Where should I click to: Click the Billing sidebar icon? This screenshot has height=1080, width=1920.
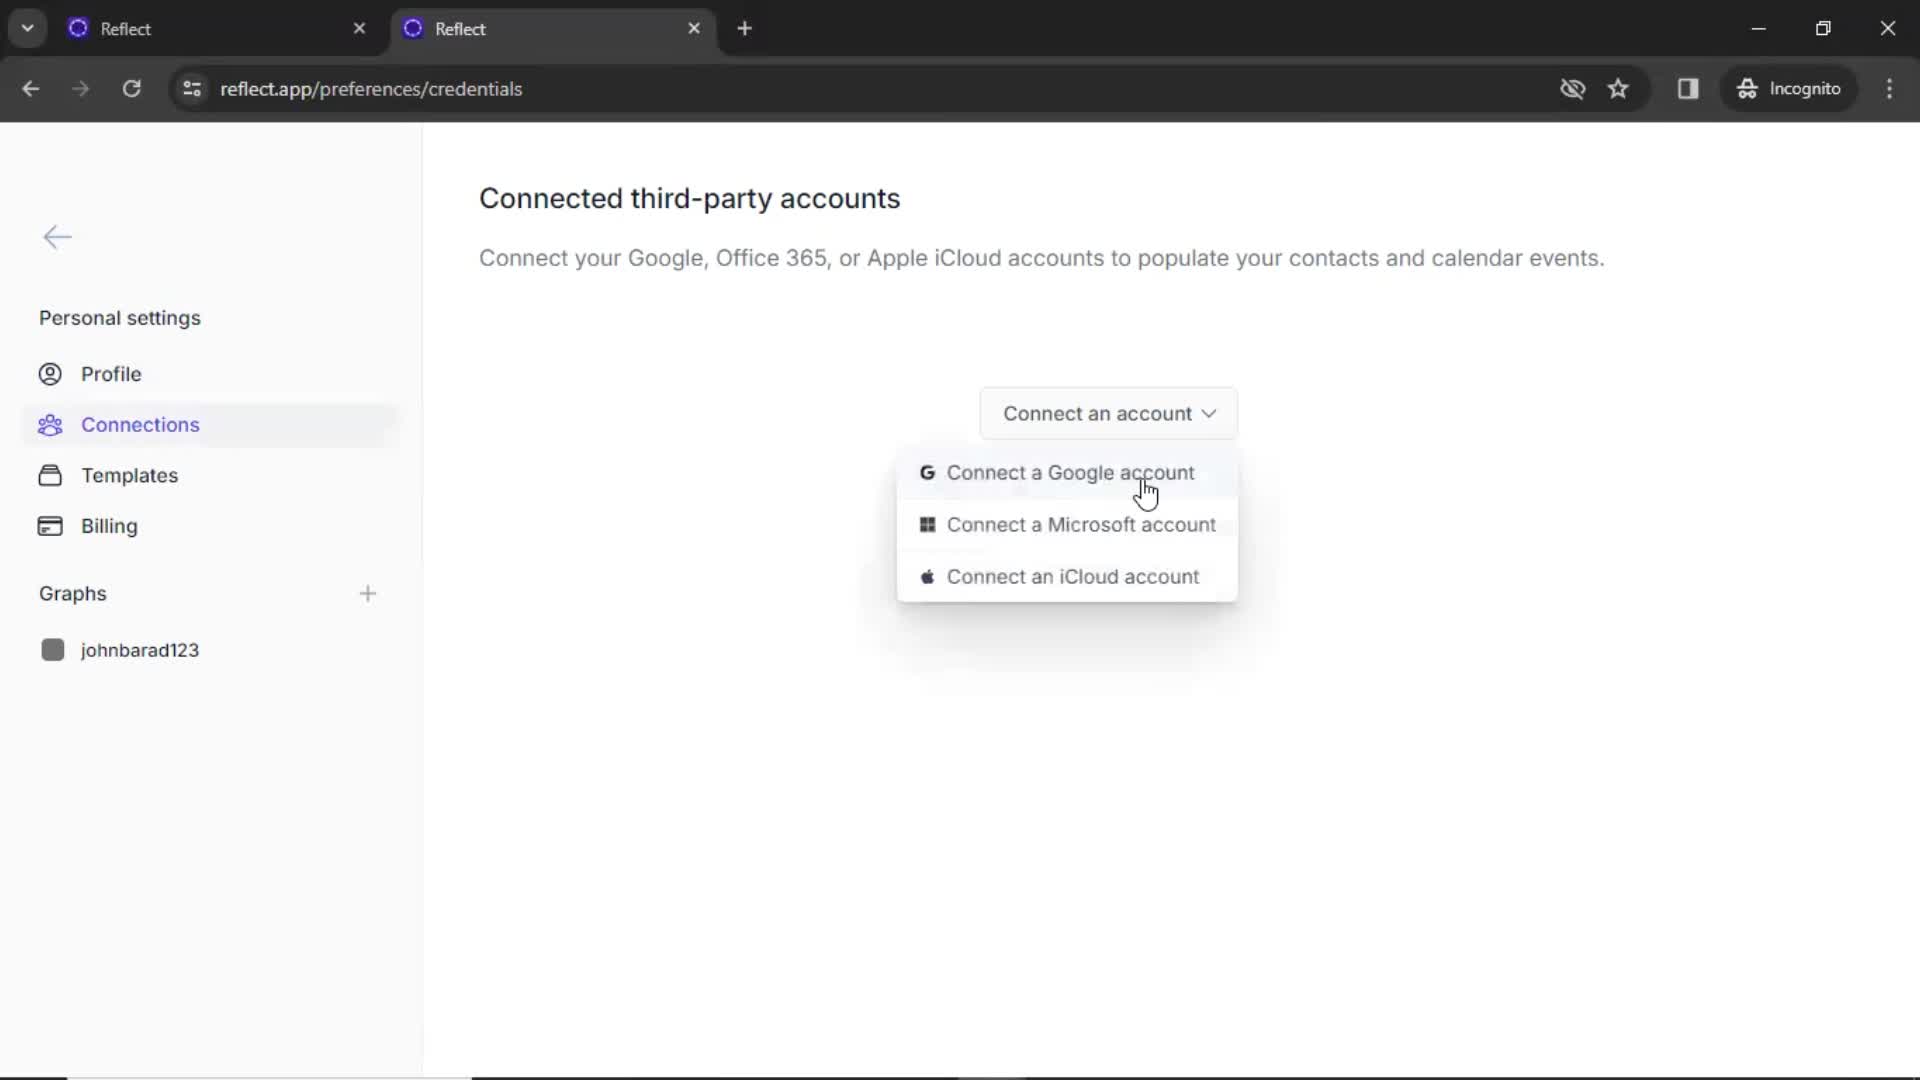click(x=50, y=526)
